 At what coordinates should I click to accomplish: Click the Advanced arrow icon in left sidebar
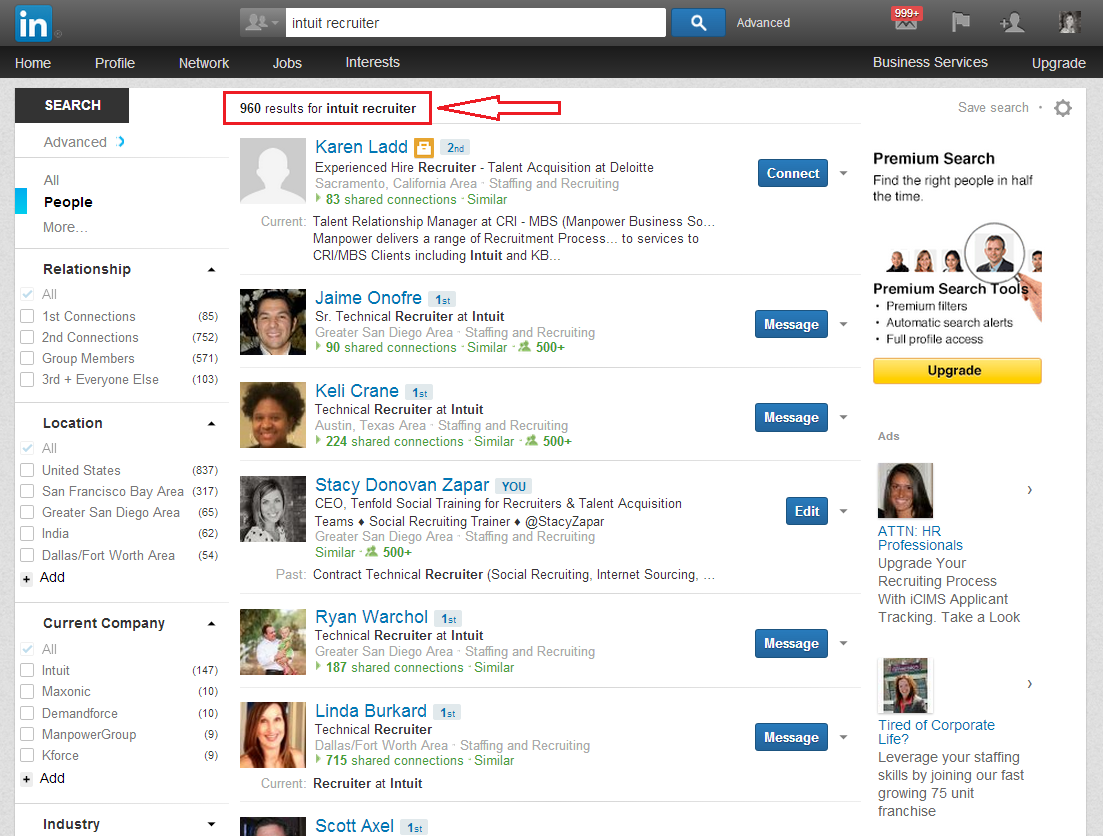click(x=120, y=141)
